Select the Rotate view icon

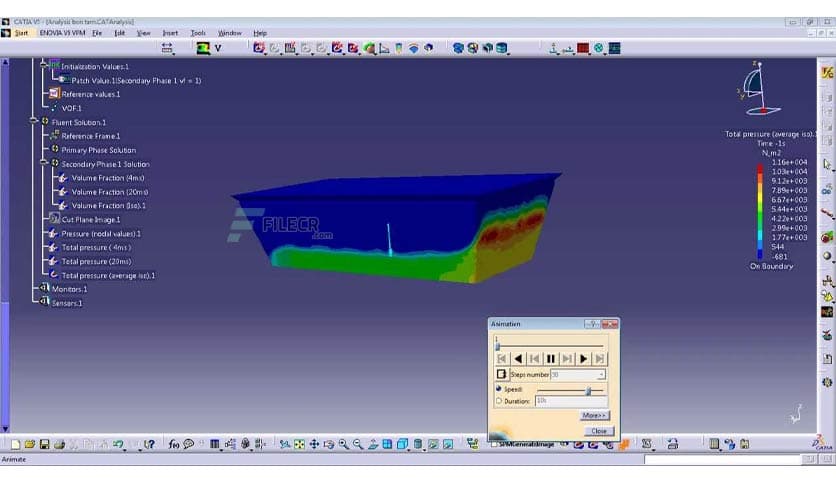click(x=329, y=444)
